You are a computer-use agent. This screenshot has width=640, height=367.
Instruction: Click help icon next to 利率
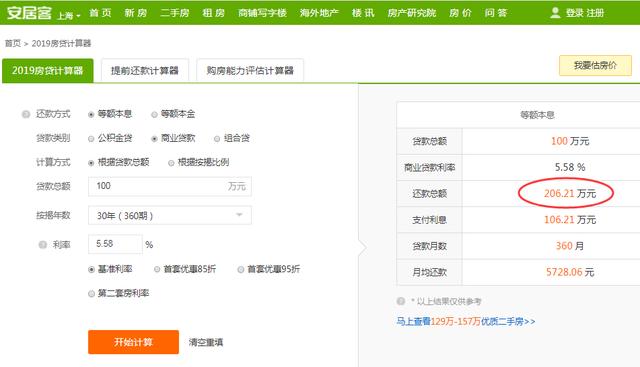tap(42, 245)
